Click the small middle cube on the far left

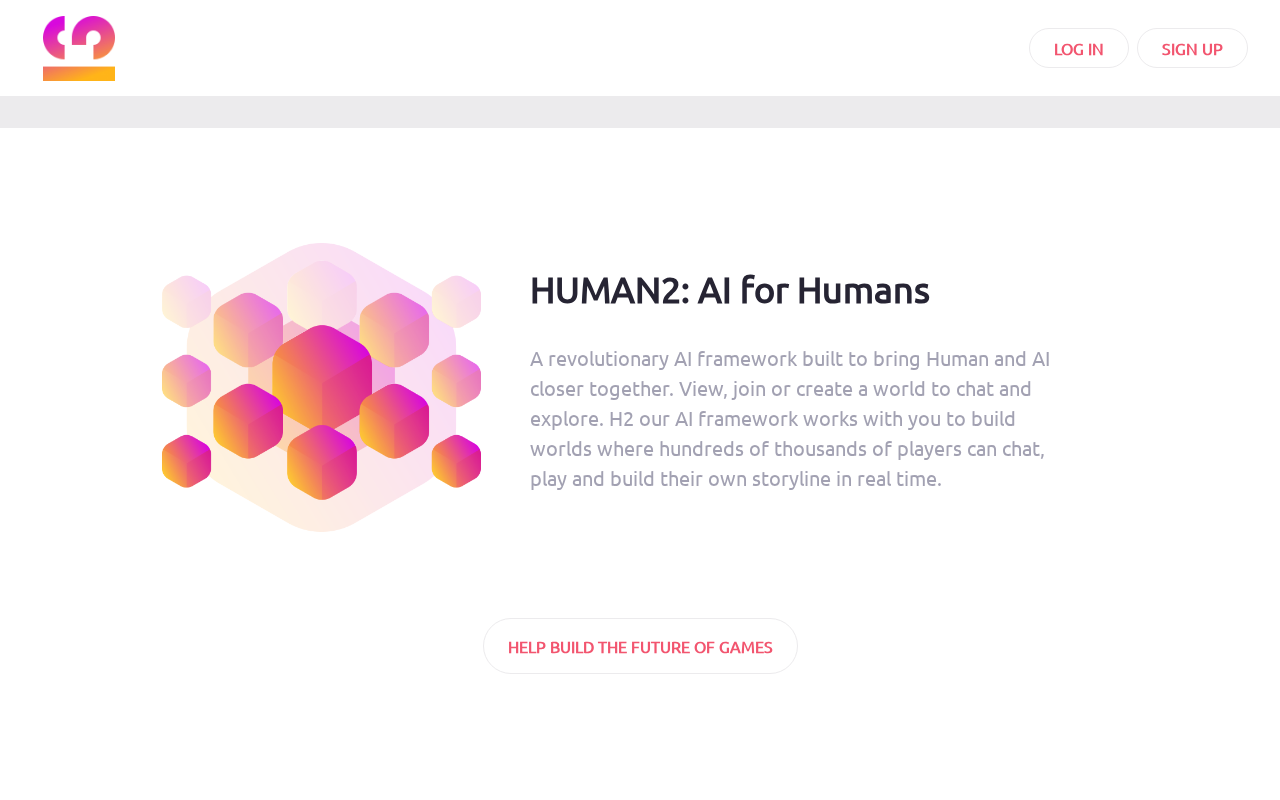pos(186,381)
